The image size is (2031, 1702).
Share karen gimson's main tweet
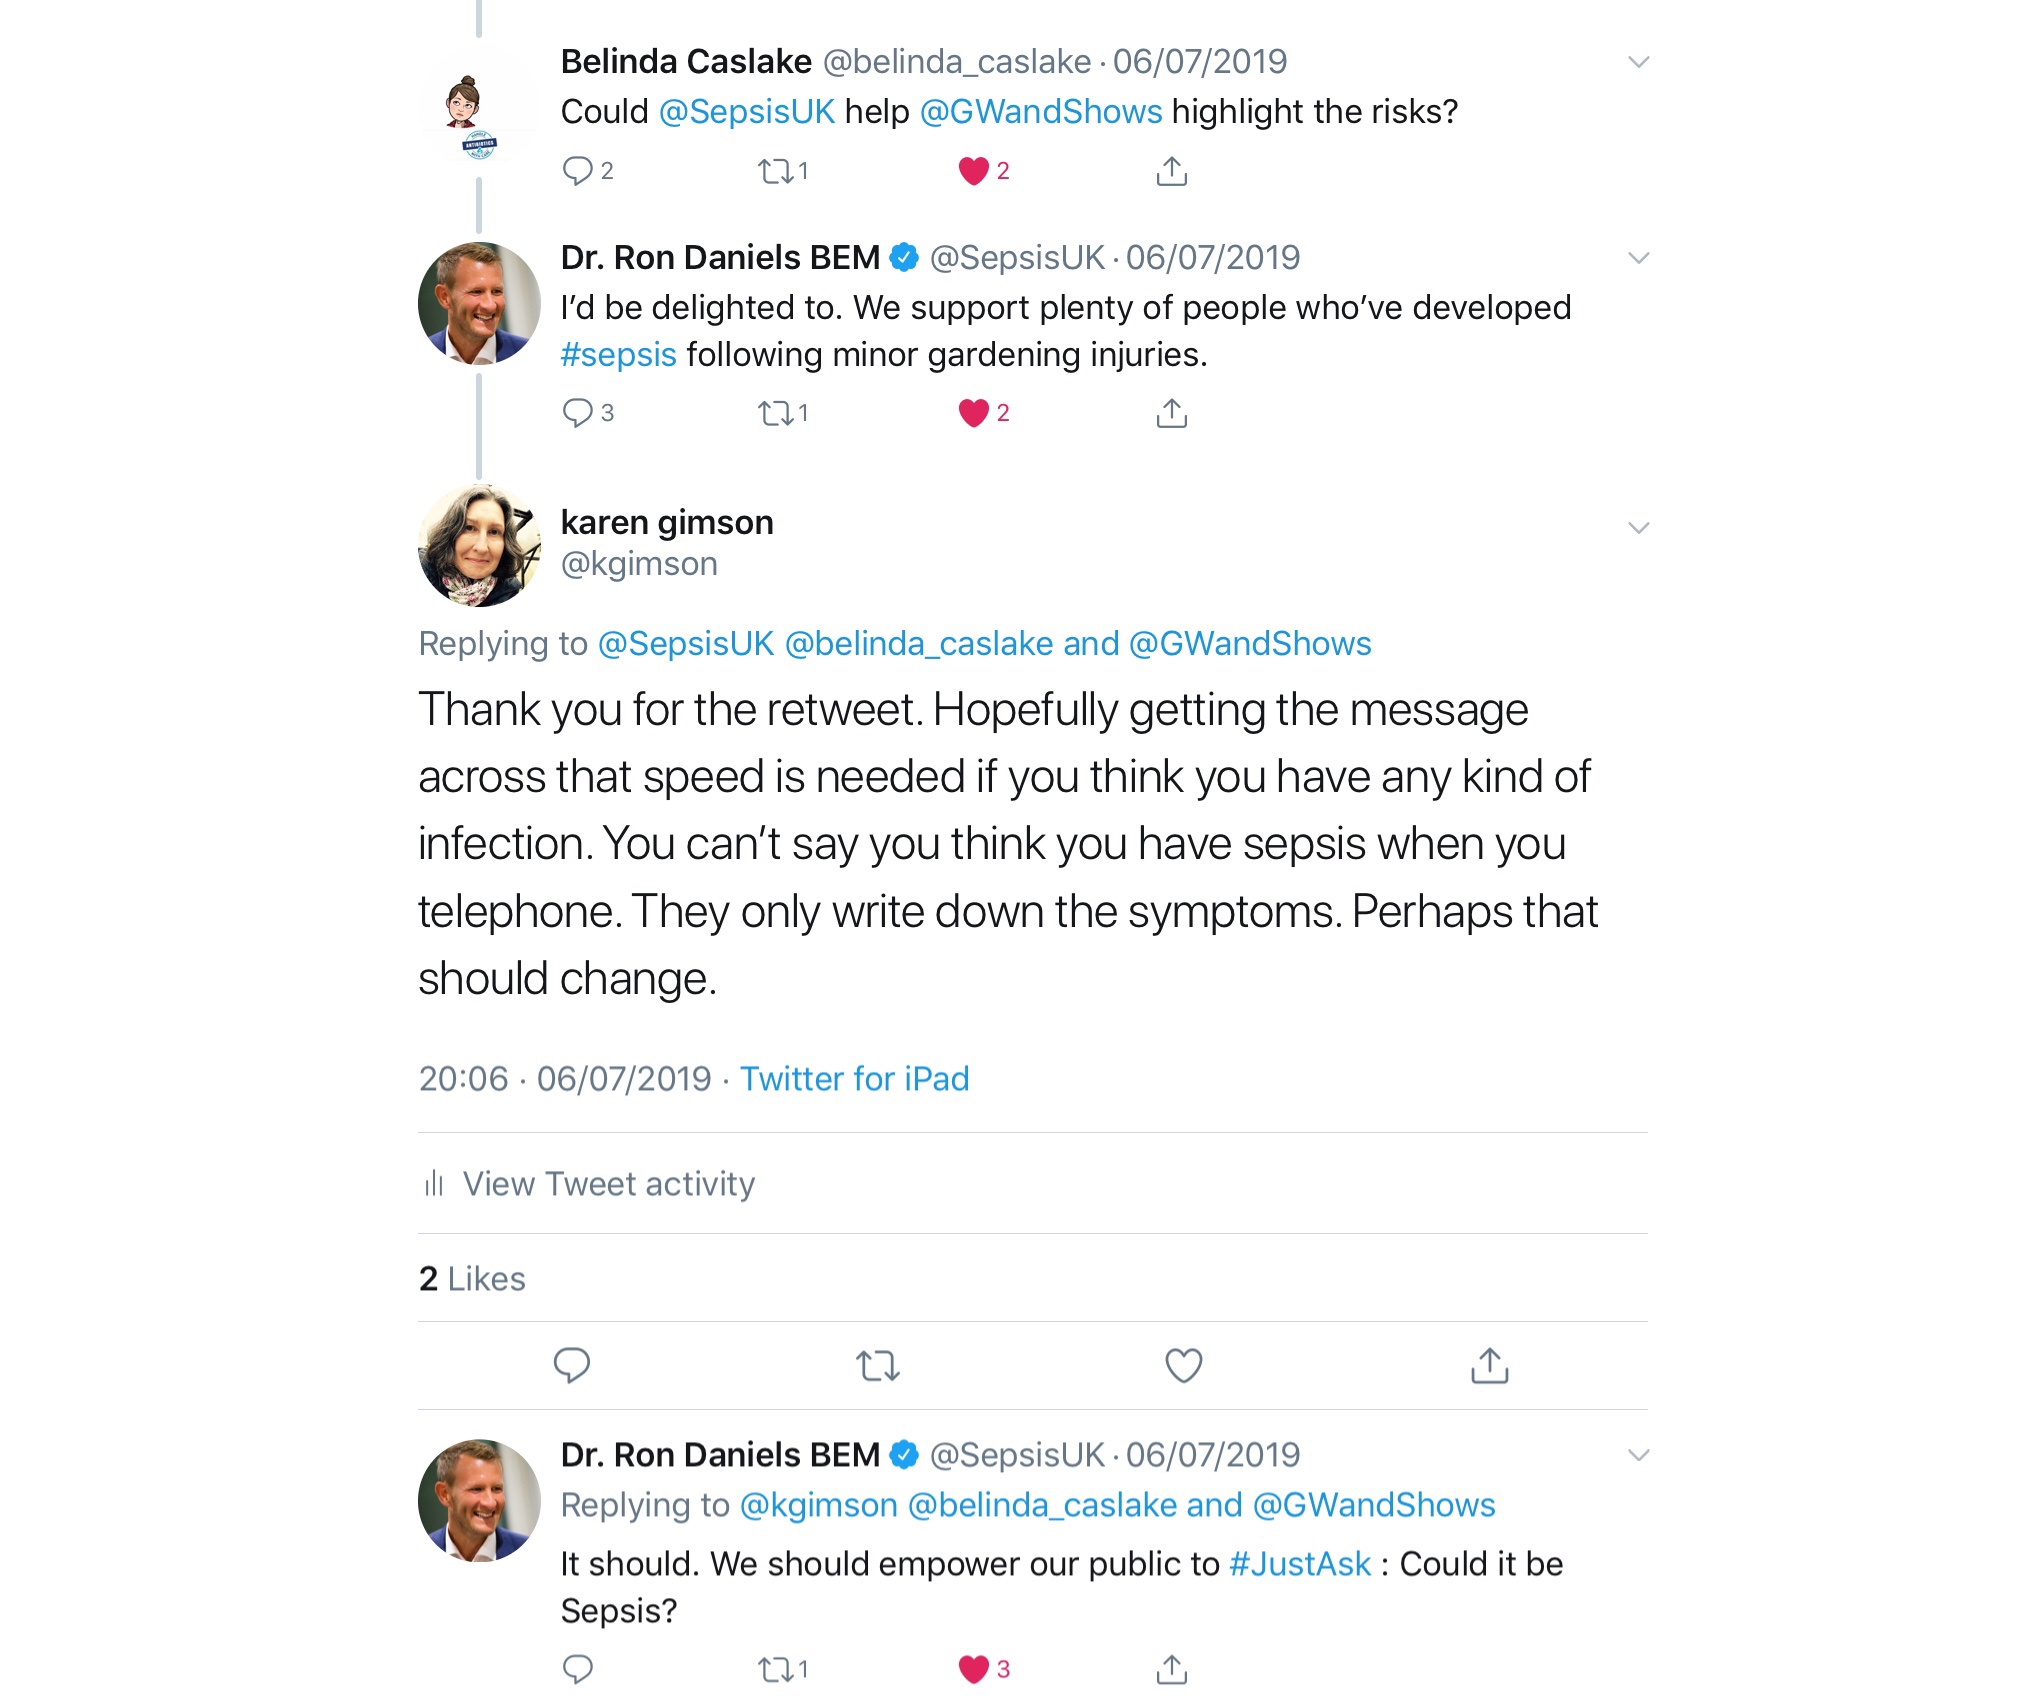[x=1489, y=1365]
